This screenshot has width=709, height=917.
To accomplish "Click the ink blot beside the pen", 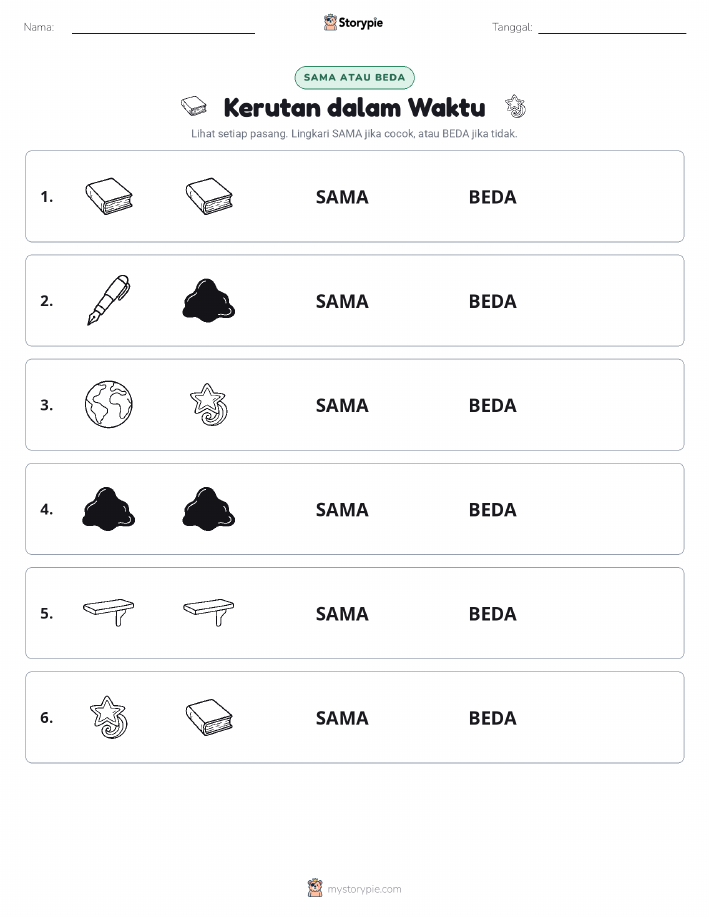I will pyautogui.click(x=209, y=300).
